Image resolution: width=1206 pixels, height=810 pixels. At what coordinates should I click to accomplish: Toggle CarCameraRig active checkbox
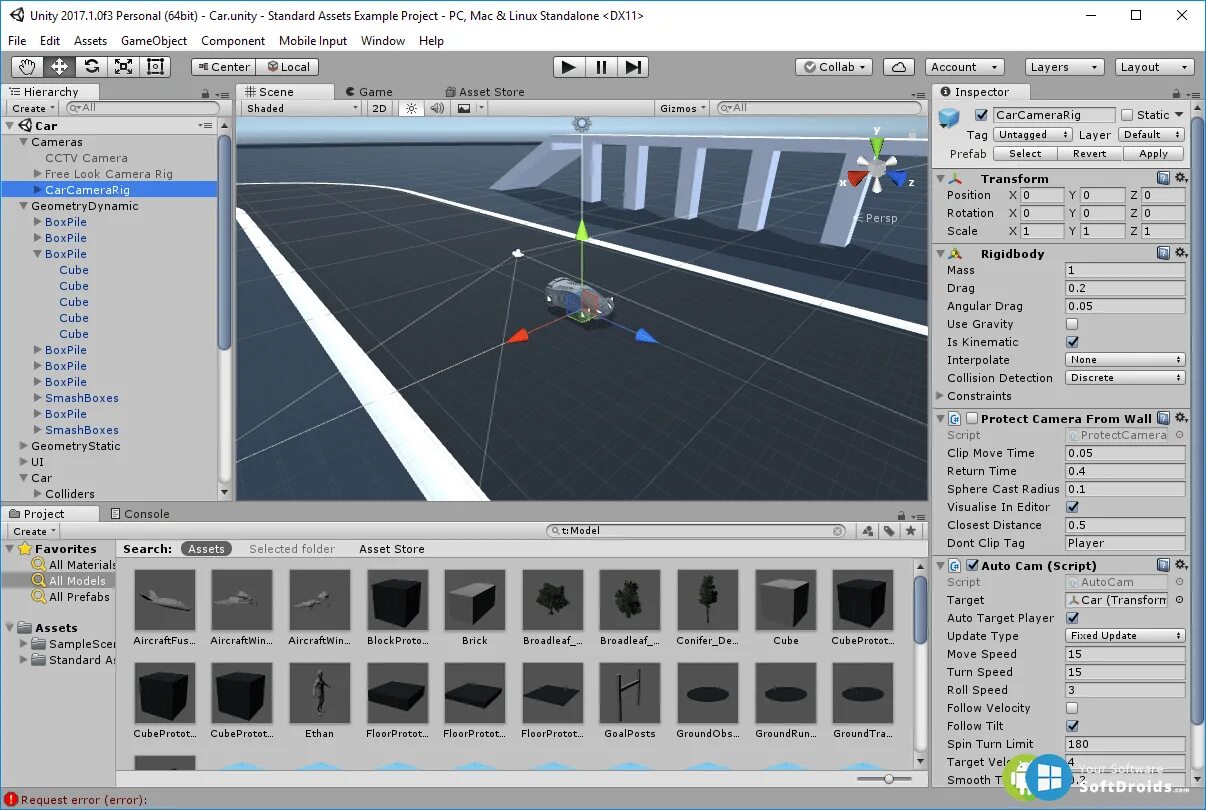pyautogui.click(x=981, y=115)
